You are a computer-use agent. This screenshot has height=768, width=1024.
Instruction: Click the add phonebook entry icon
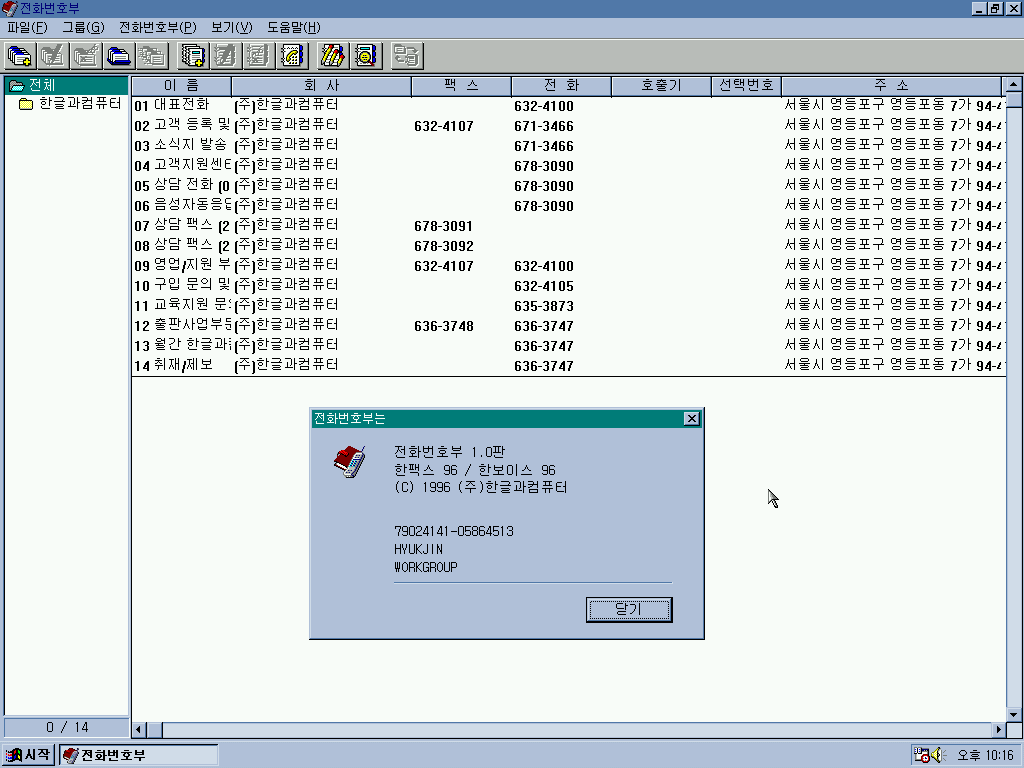(x=193, y=56)
